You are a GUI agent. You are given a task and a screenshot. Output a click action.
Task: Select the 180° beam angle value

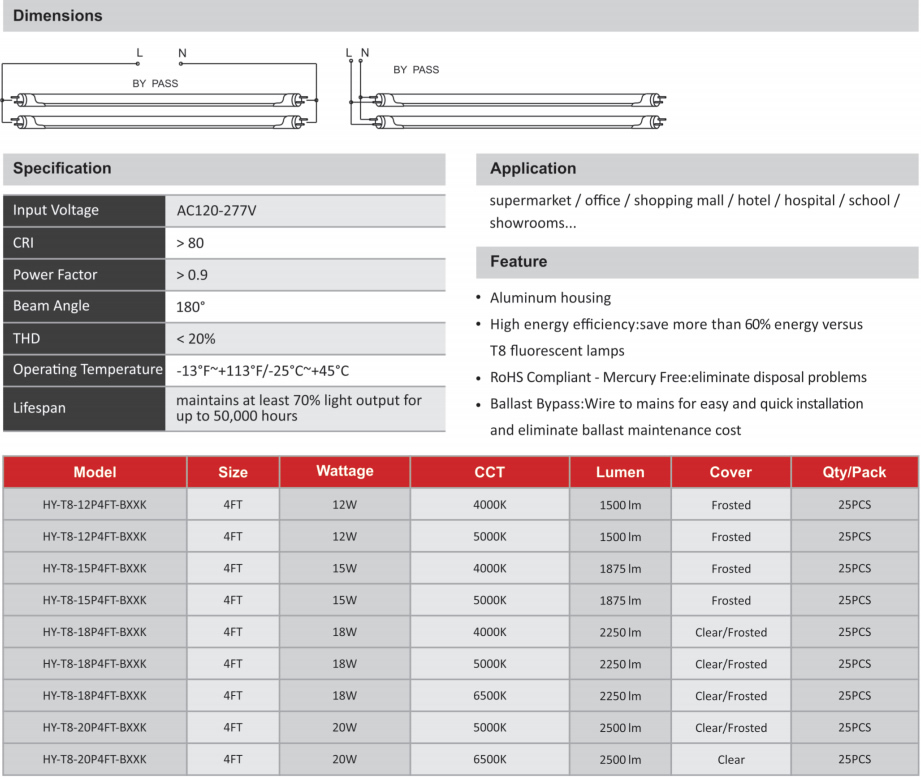(x=191, y=307)
